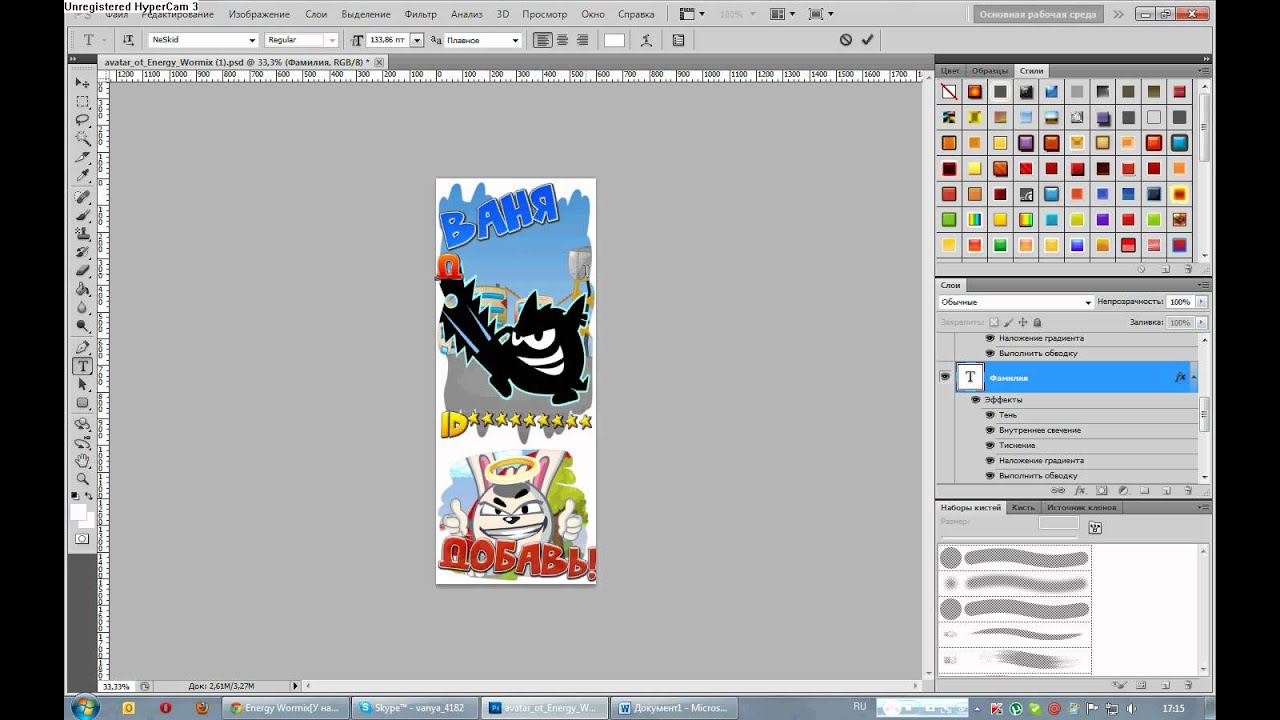1280x720 pixels.
Task: Switch to Skype in the taskbar
Action: point(414,708)
